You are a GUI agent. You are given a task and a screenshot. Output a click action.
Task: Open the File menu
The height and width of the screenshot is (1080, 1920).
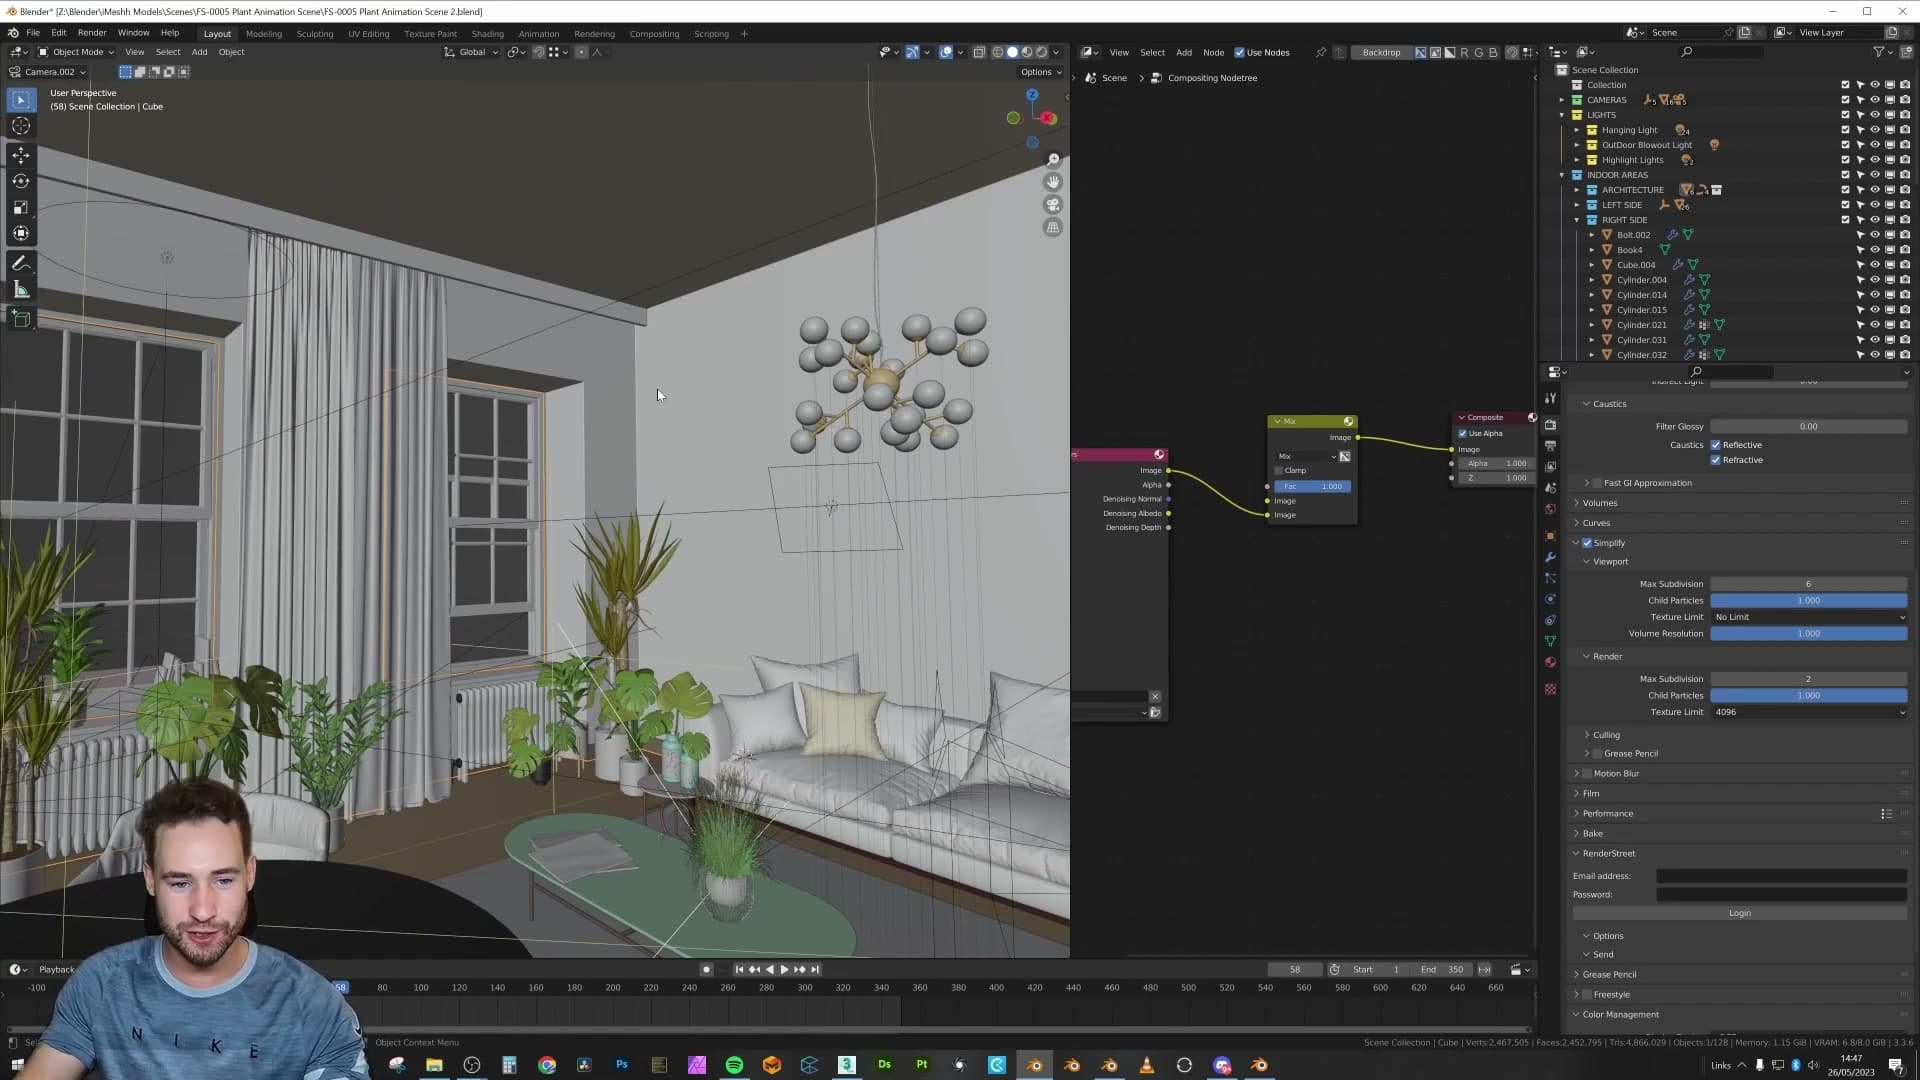[x=33, y=33]
